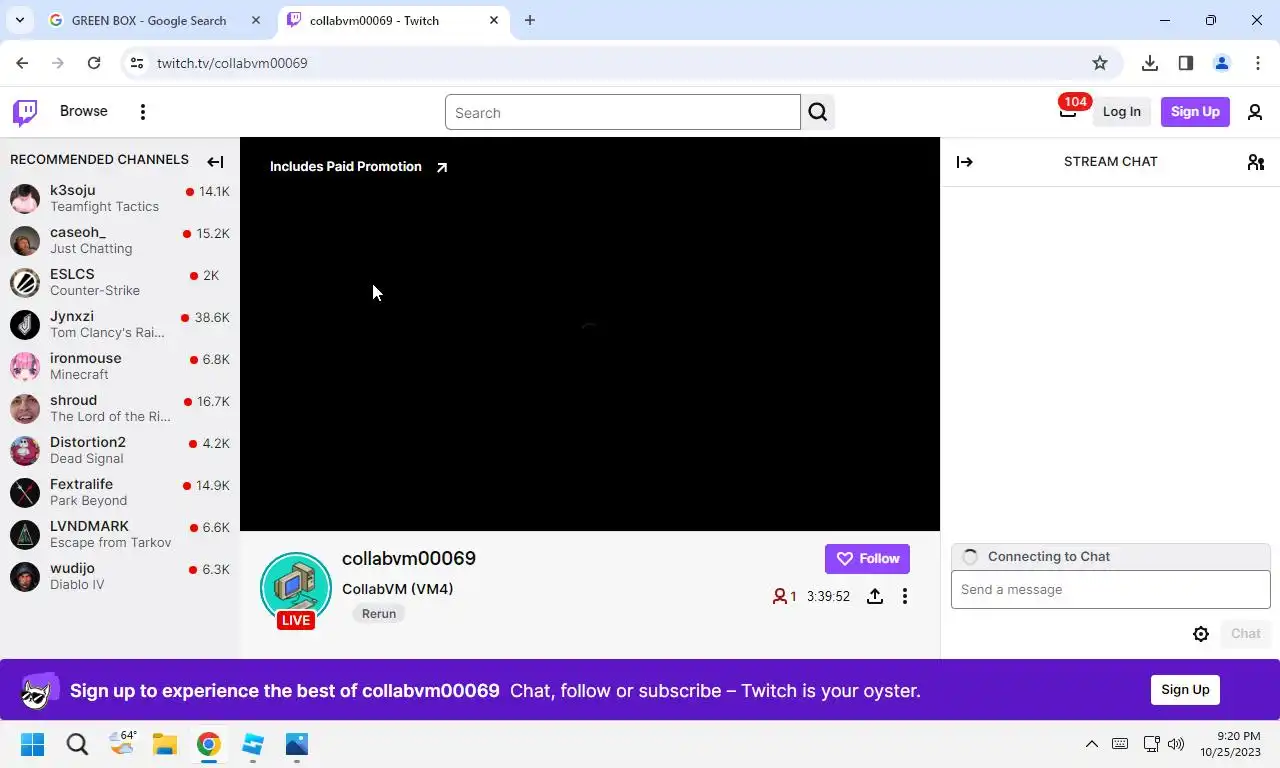The image size is (1280, 768).
Task: Go back in browser history
Action: coord(22,63)
